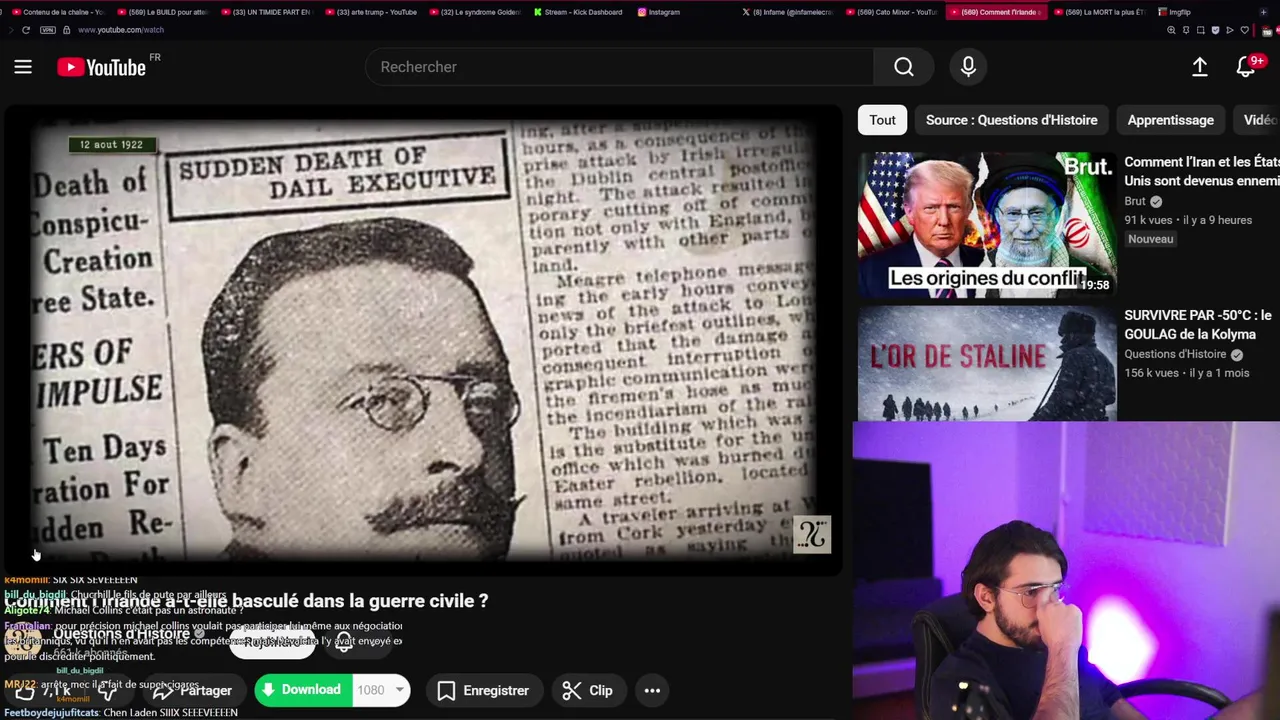This screenshot has width=1280, height=720.
Task: Select the Apprentissage filter chip
Action: point(1170,120)
